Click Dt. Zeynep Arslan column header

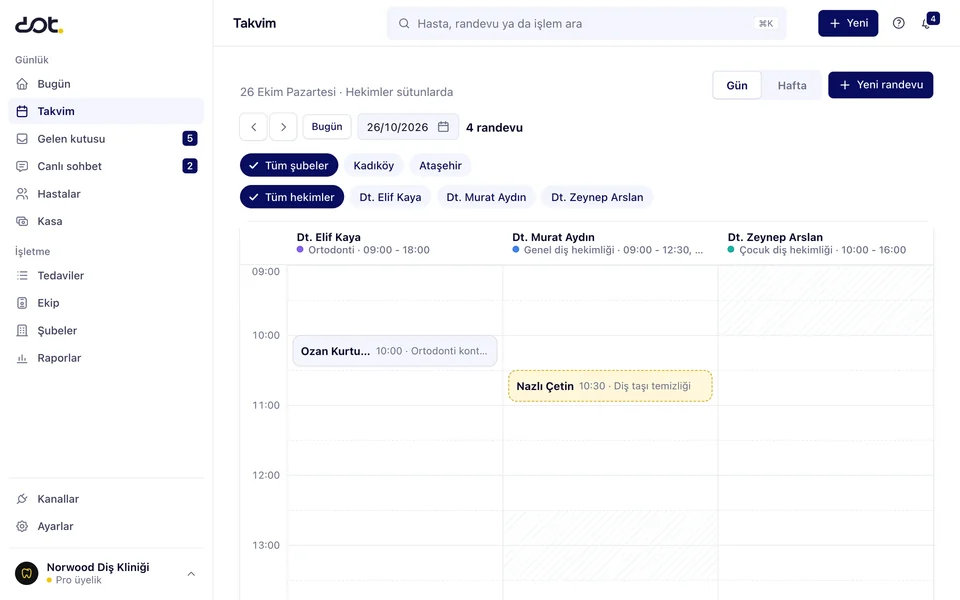(x=826, y=243)
